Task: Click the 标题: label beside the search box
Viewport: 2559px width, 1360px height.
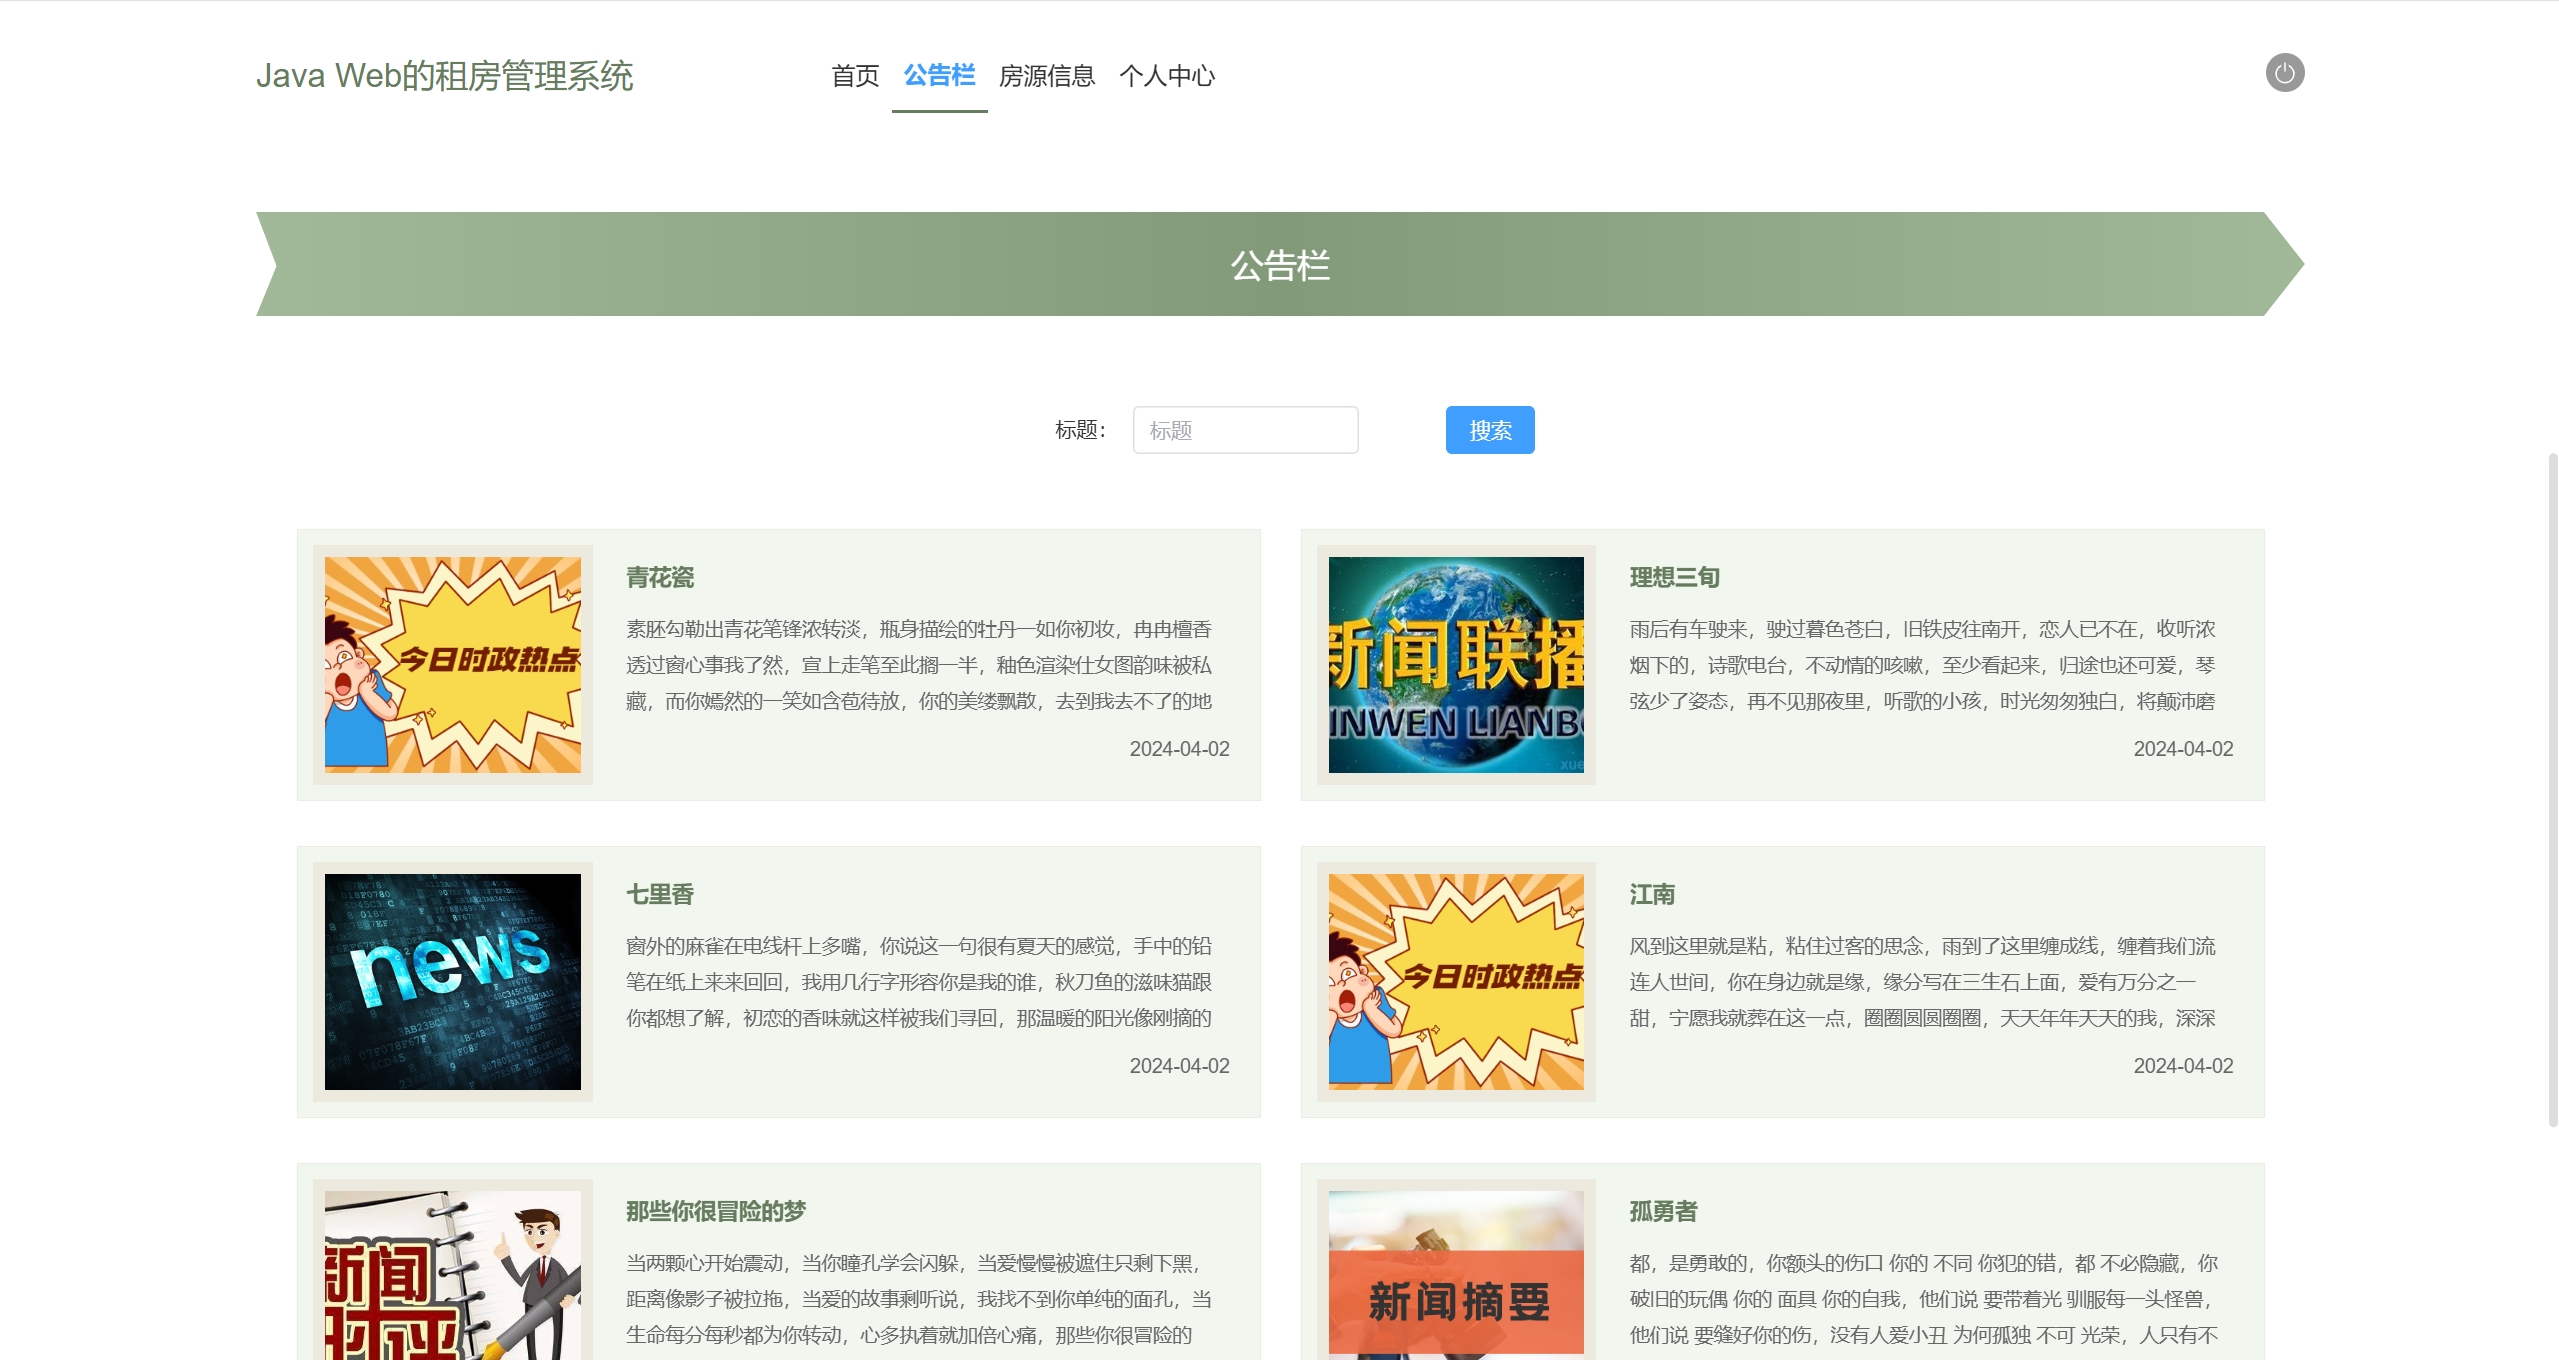Action: 1080,430
